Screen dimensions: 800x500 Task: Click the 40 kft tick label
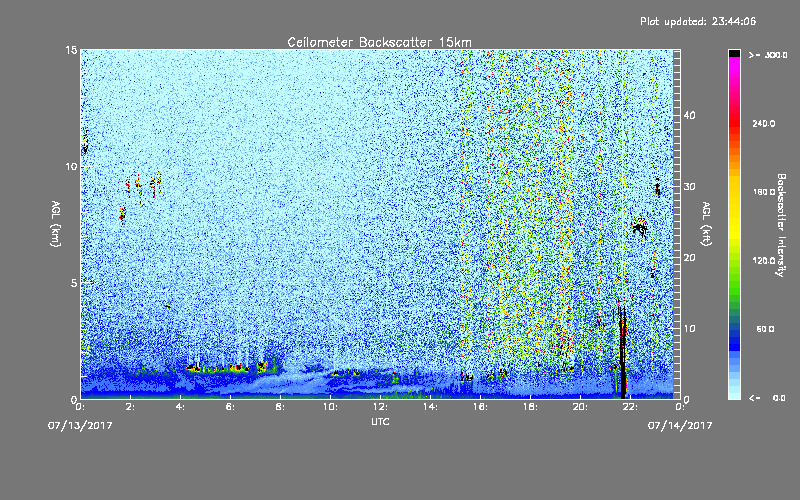click(x=689, y=115)
